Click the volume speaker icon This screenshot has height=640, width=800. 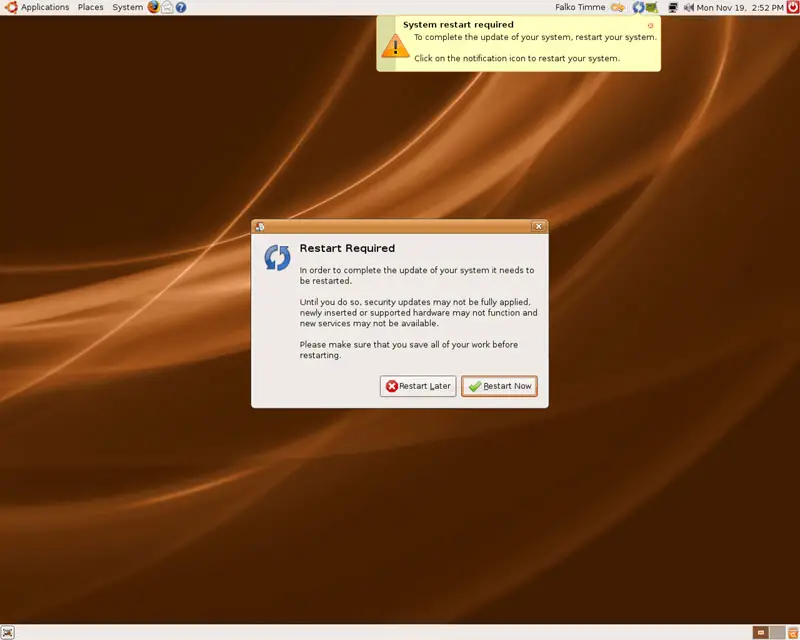click(x=688, y=7)
